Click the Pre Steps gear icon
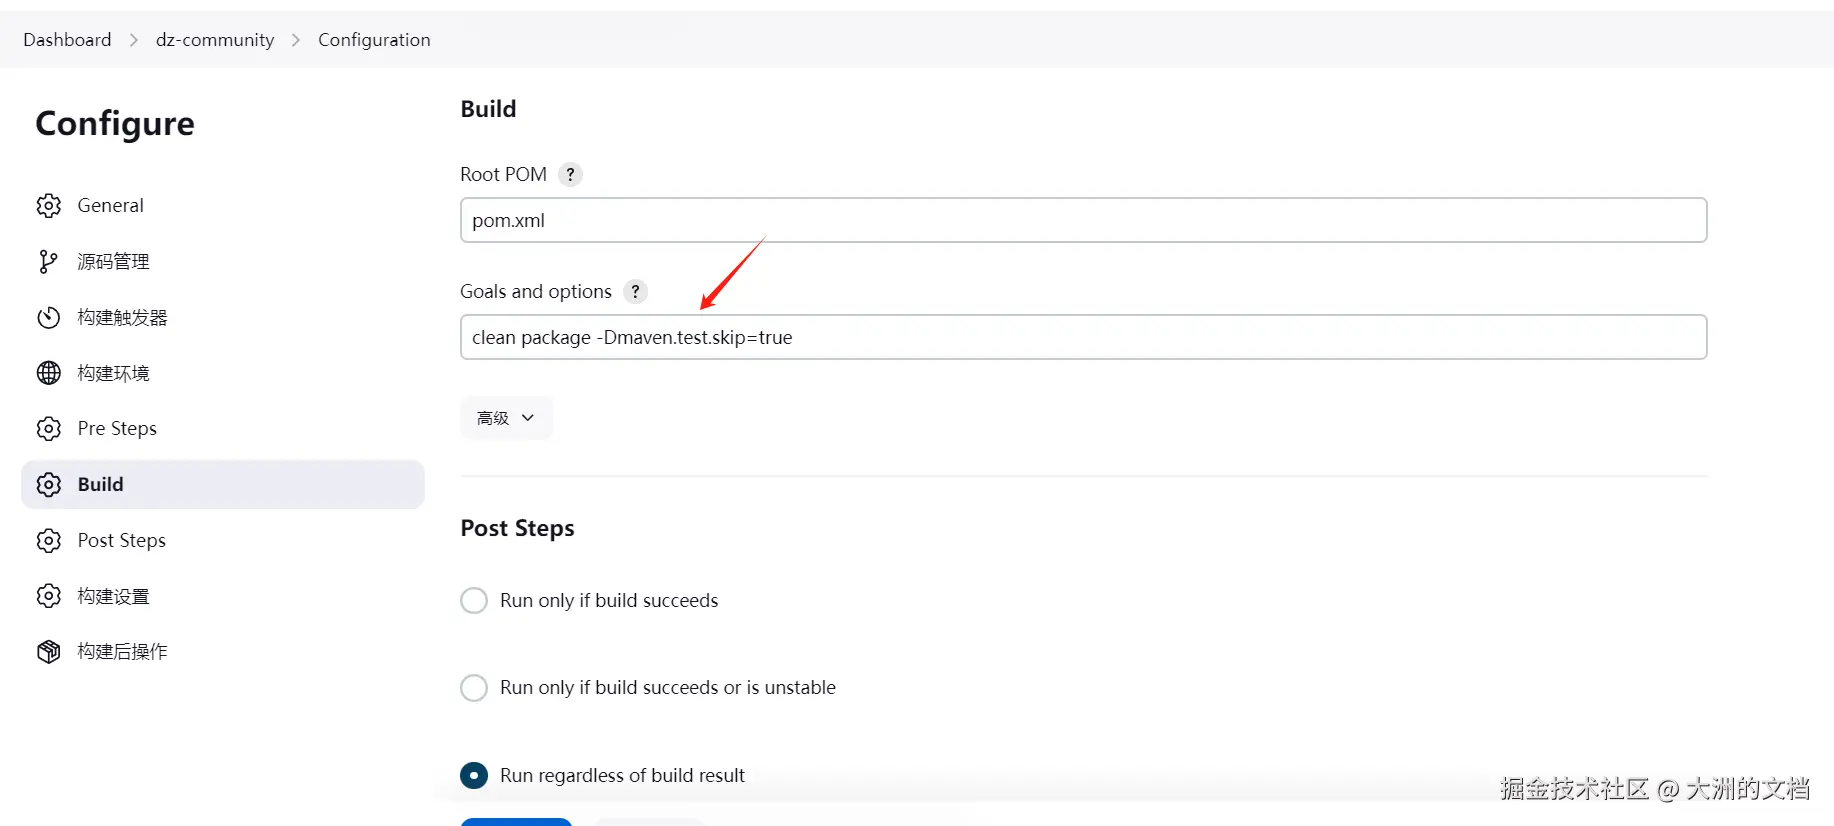The image size is (1834, 826). tap(49, 429)
